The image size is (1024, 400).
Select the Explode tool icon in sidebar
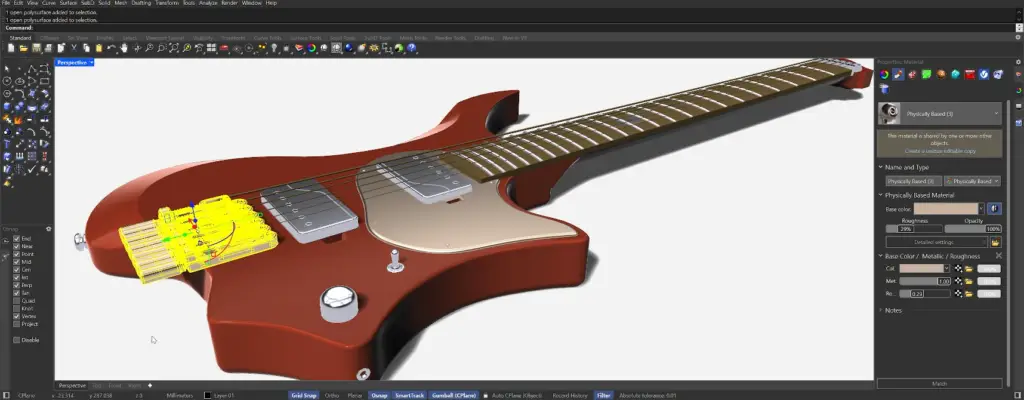18,120
